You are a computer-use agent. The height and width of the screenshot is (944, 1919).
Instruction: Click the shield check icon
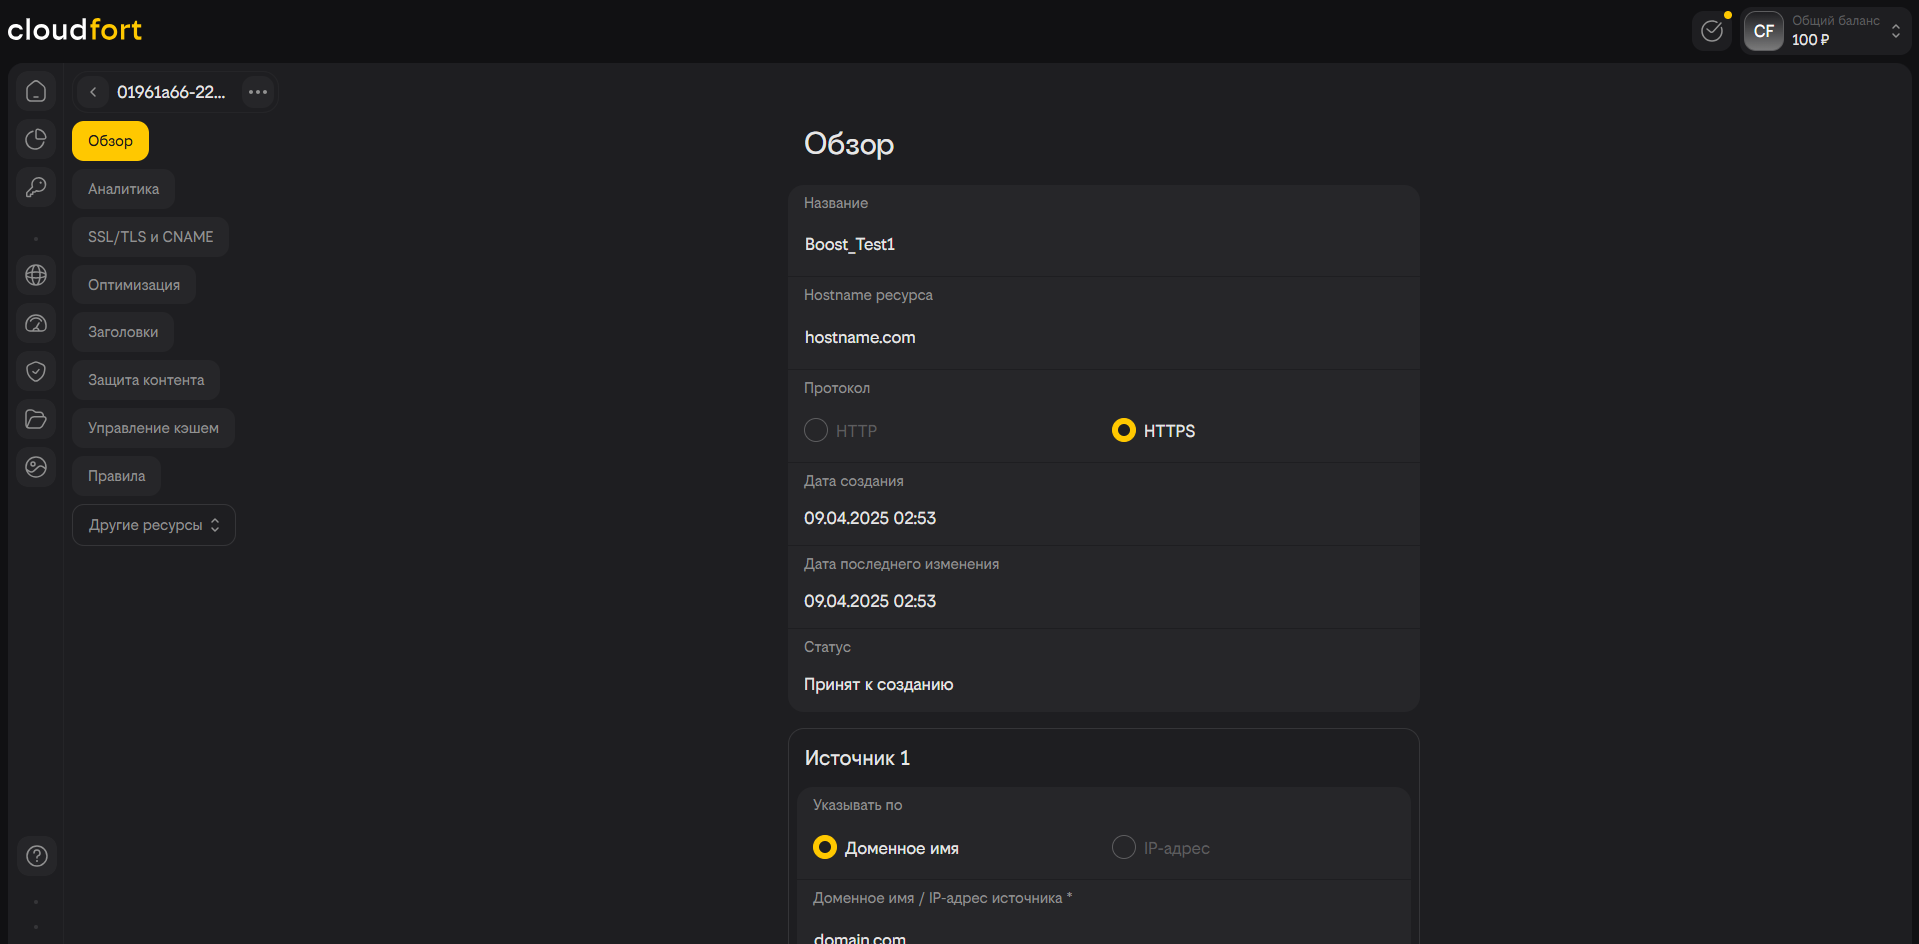click(x=36, y=371)
